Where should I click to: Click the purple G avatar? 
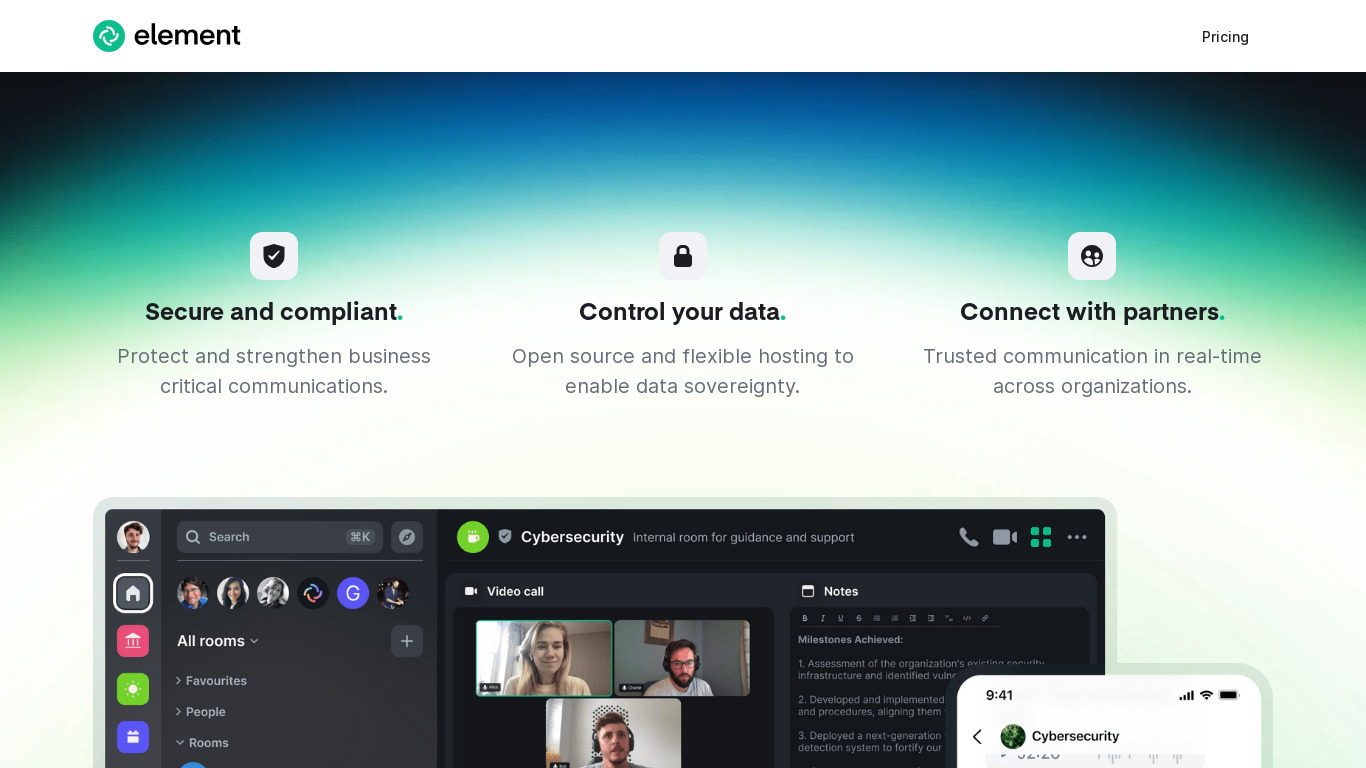coord(353,593)
